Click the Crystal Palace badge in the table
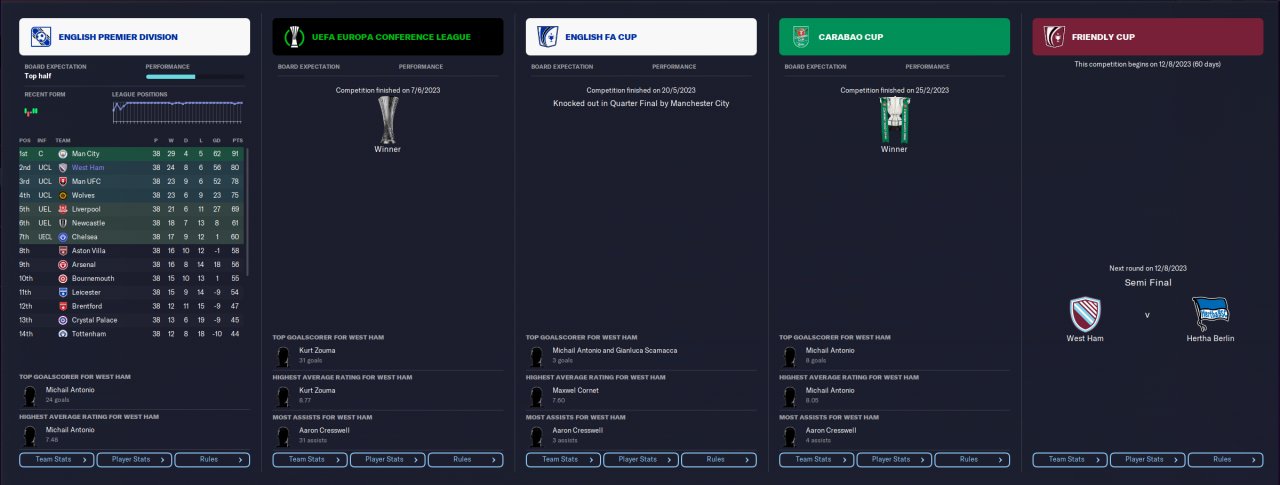The width and height of the screenshot is (1280, 485). 63,320
